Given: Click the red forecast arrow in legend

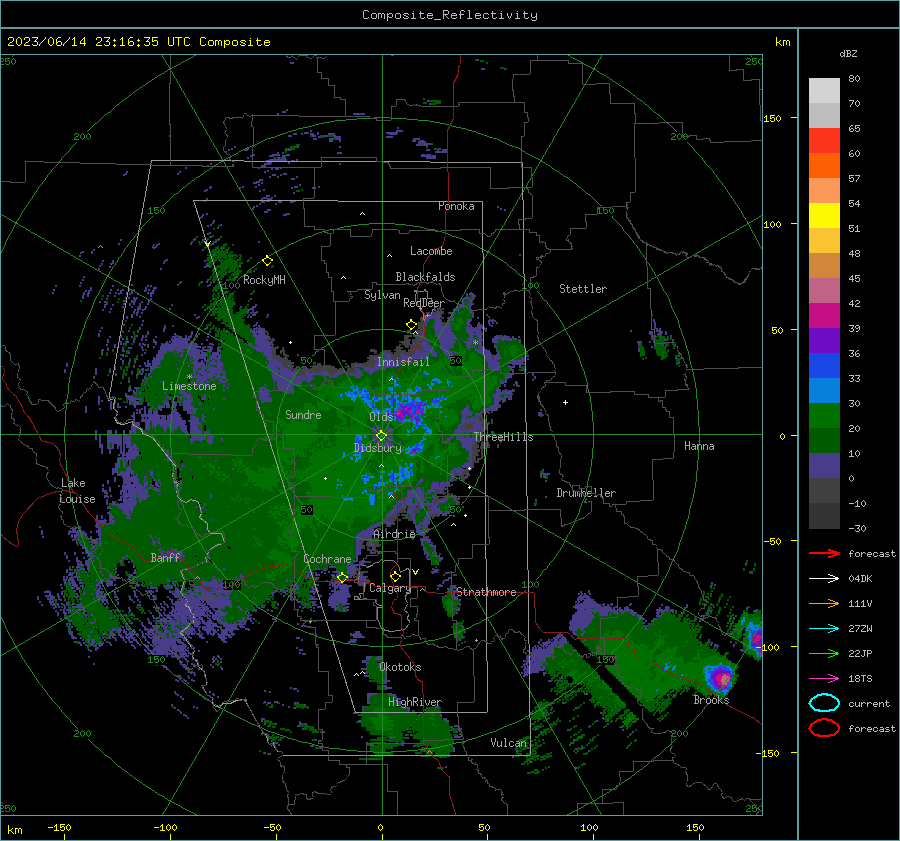Looking at the screenshot, I should pos(824,553).
